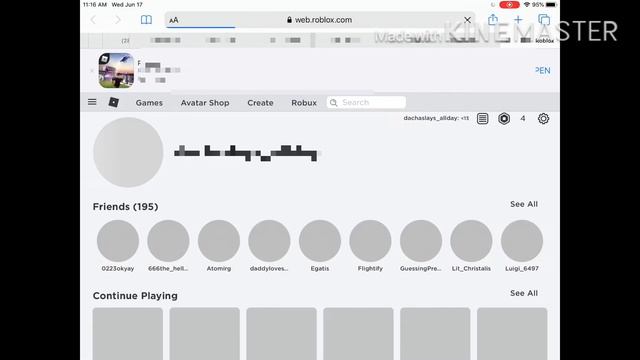Open the large profile avatar circle

[128, 152]
